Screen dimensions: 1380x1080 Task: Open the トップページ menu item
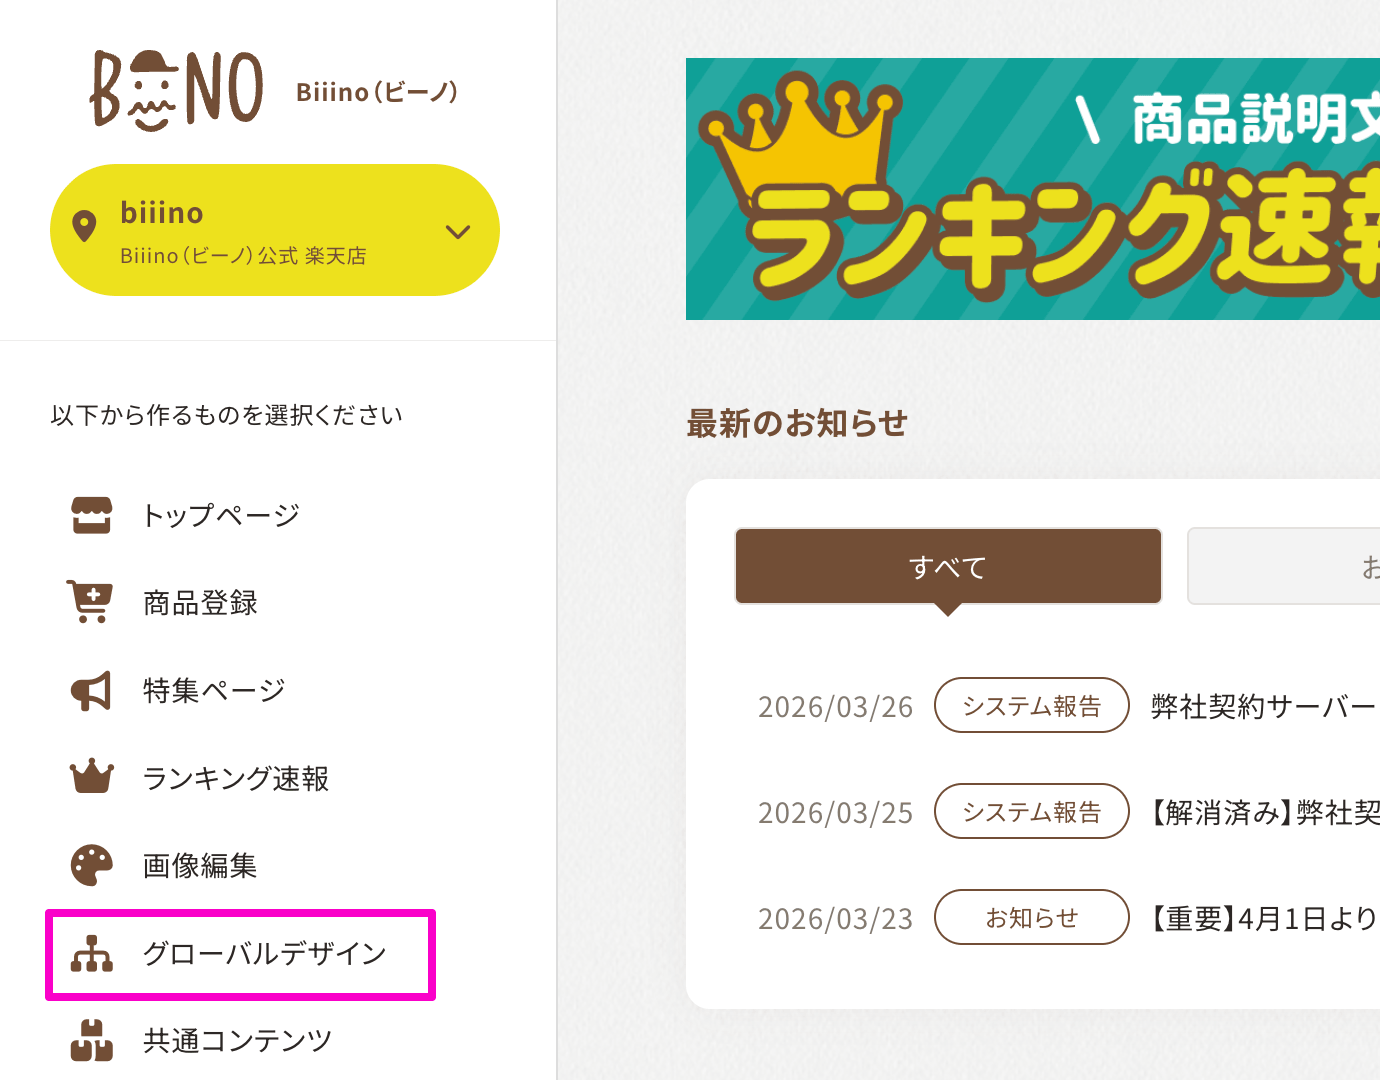(221, 515)
